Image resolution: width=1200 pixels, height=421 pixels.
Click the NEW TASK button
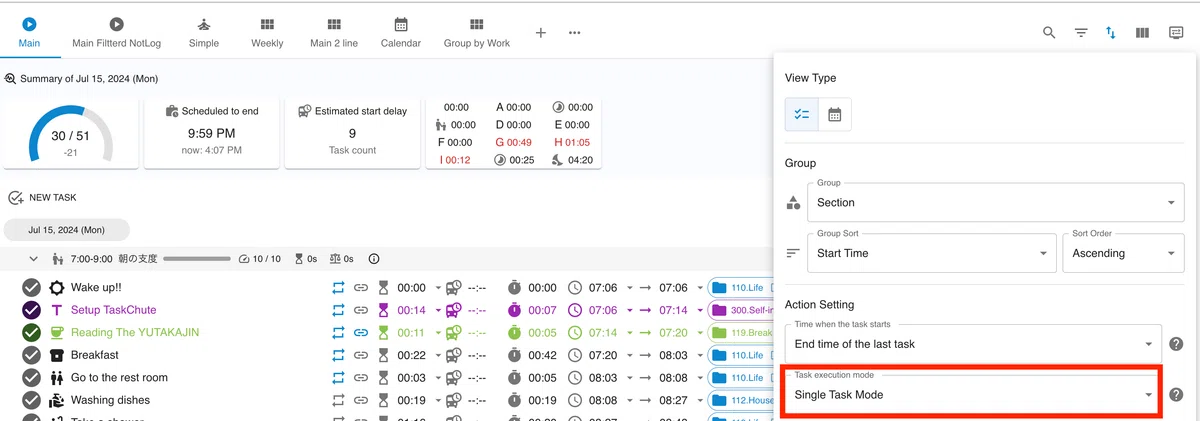[42, 198]
